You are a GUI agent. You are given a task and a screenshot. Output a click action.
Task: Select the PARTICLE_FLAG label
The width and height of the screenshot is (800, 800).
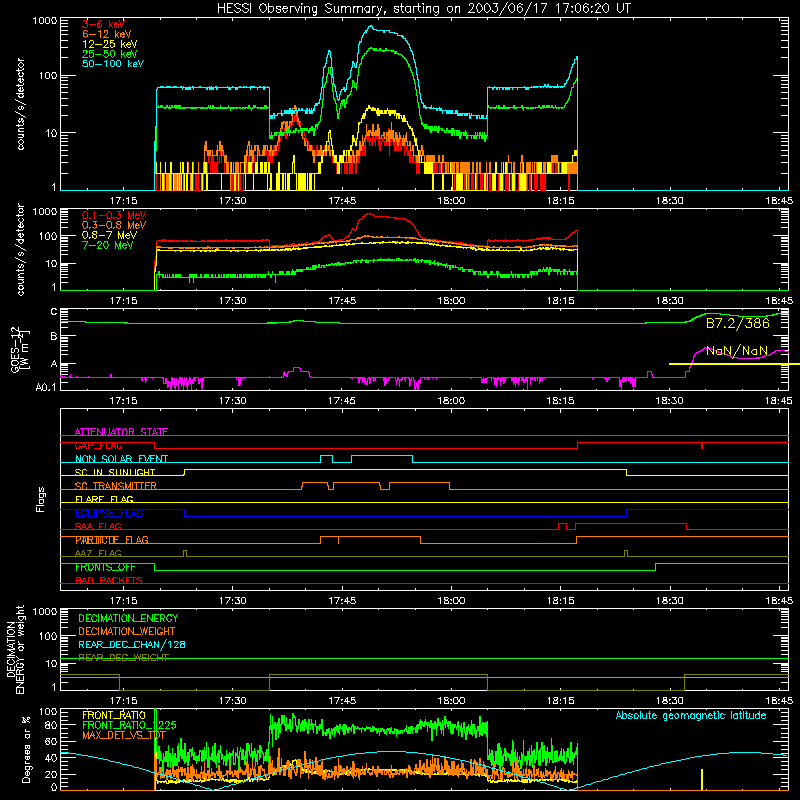pos(112,540)
